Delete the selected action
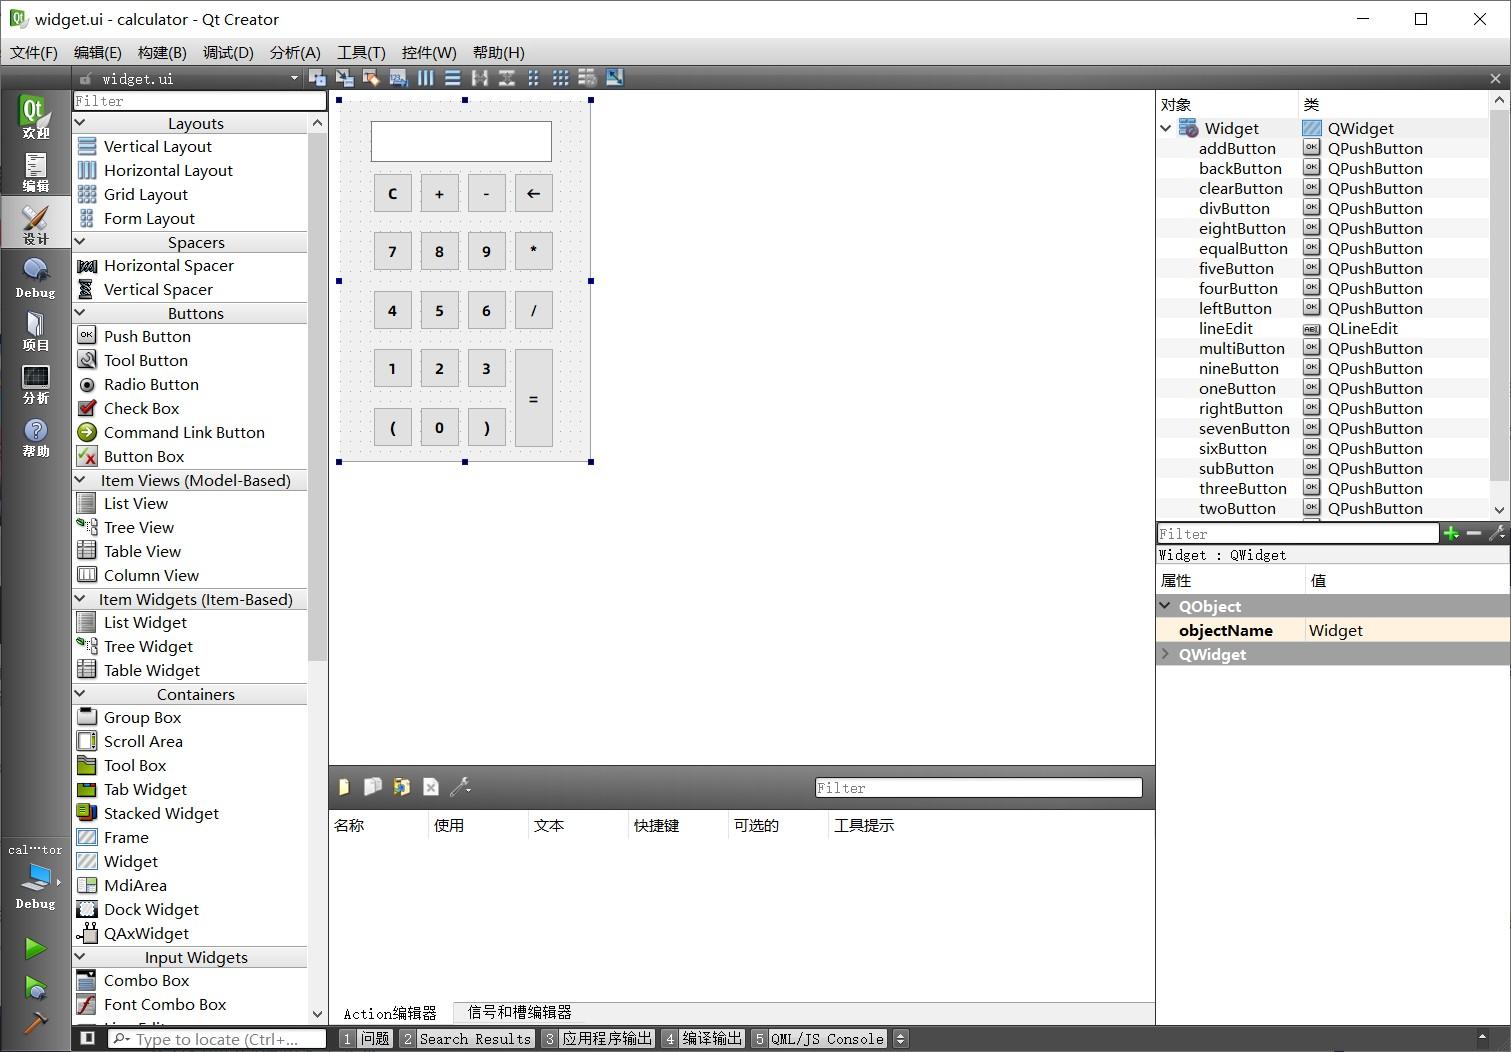This screenshot has width=1511, height=1052. 430,787
